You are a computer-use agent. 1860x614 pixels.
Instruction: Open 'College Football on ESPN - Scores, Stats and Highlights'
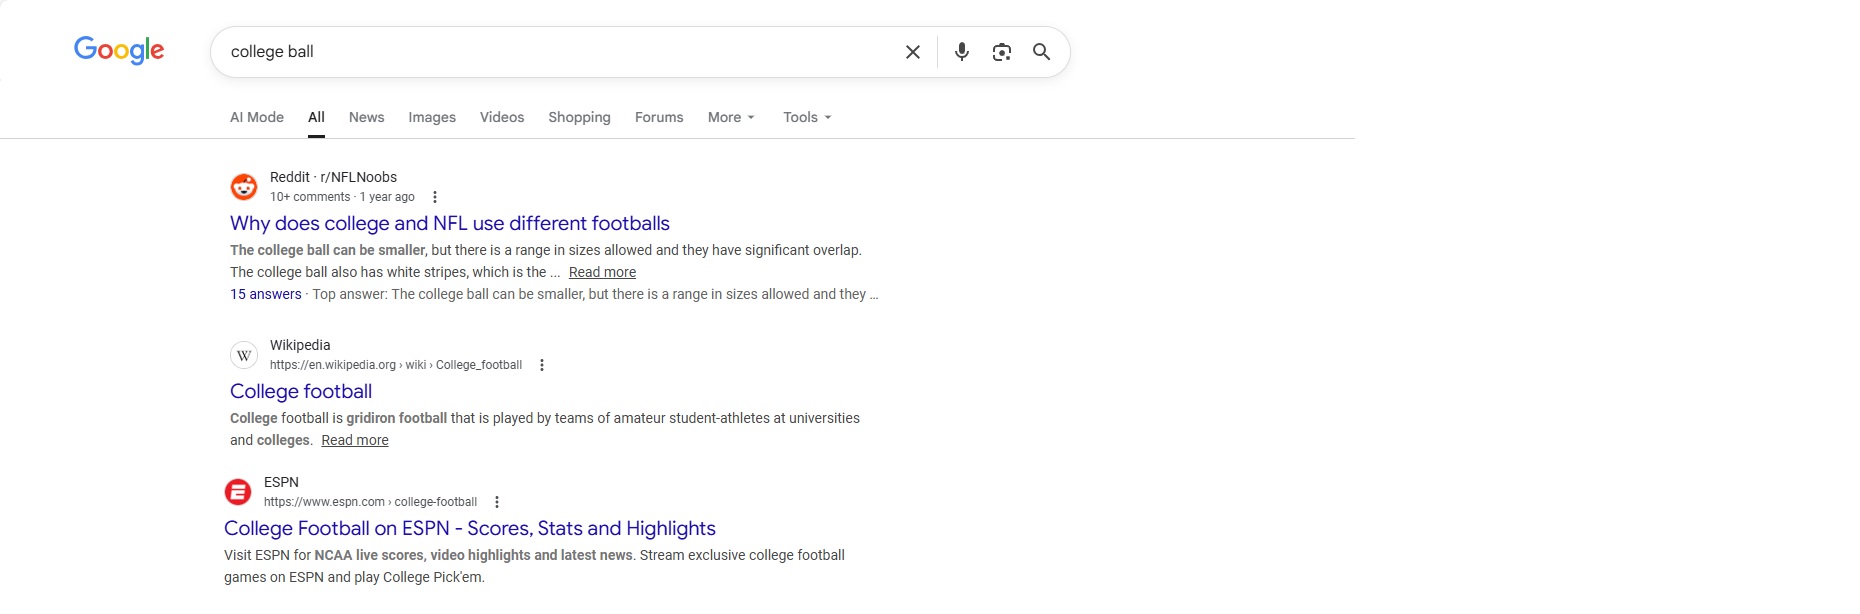[470, 528]
